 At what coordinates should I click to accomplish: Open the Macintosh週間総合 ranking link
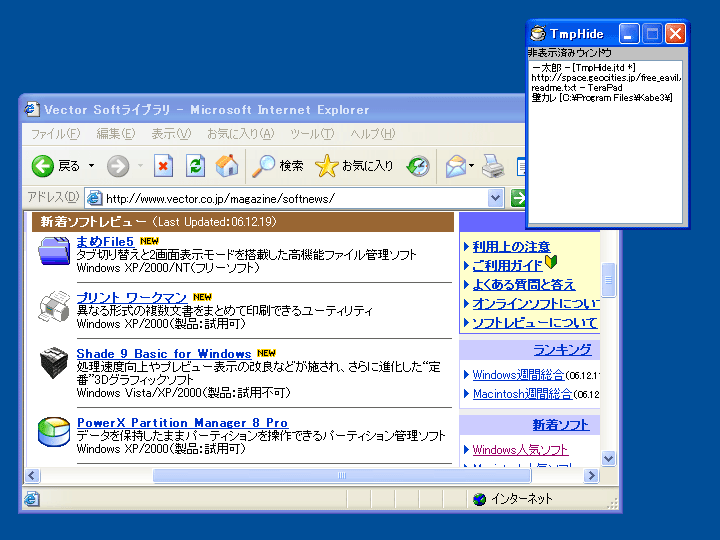523,394
